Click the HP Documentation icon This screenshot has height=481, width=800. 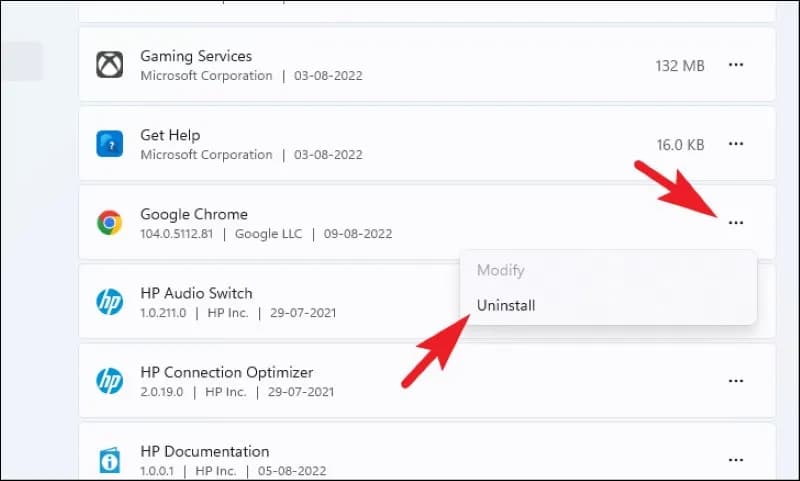point(109,460)
